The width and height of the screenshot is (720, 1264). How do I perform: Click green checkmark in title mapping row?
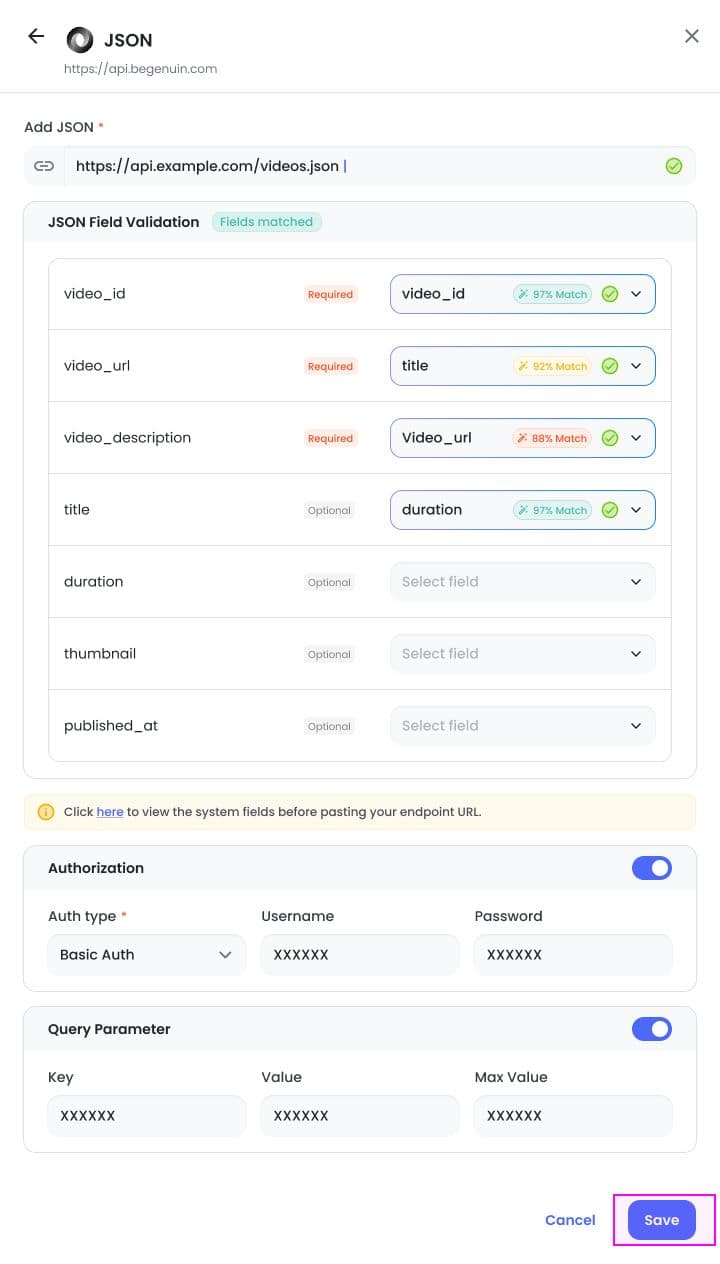(x=610, y=510)
